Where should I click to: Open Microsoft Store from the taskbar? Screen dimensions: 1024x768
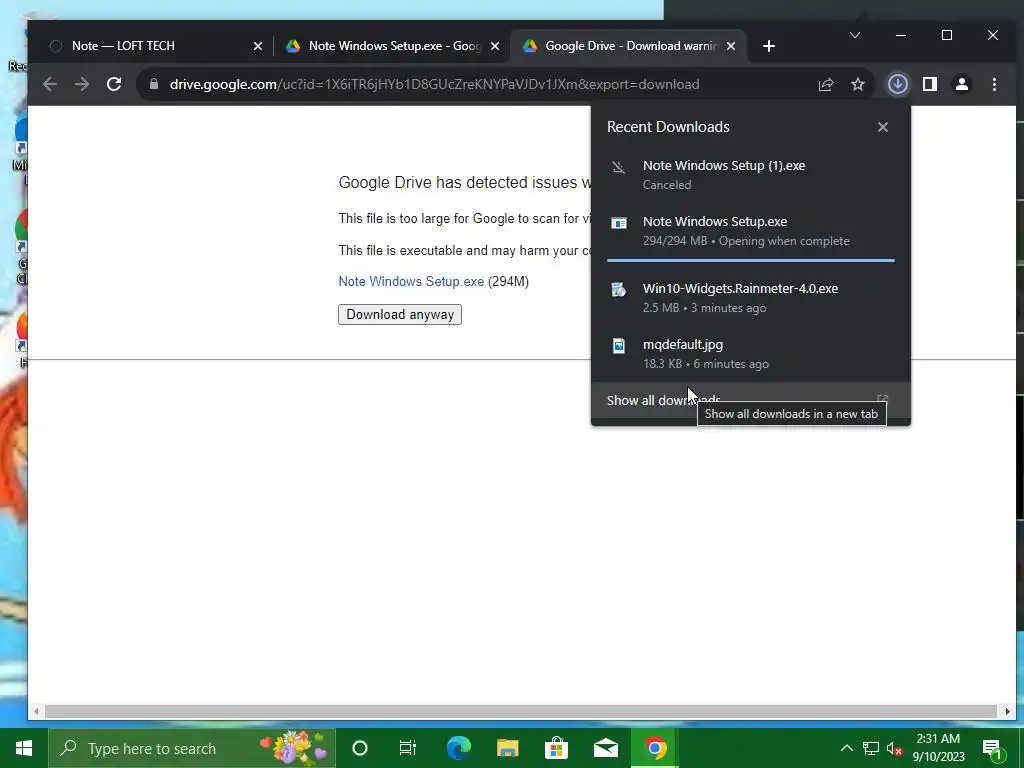pyautogui.click(x=556, y=748)
